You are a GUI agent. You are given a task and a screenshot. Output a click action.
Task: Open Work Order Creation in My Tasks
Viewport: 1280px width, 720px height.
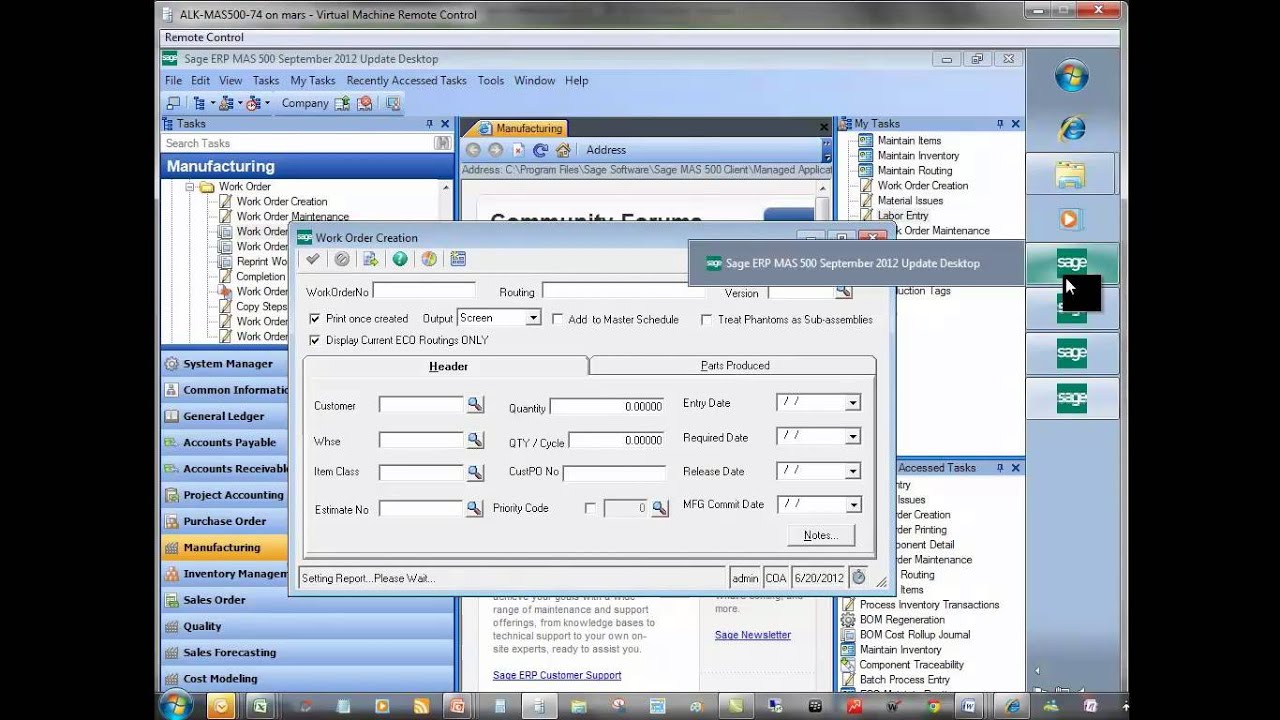pos(922,185)
